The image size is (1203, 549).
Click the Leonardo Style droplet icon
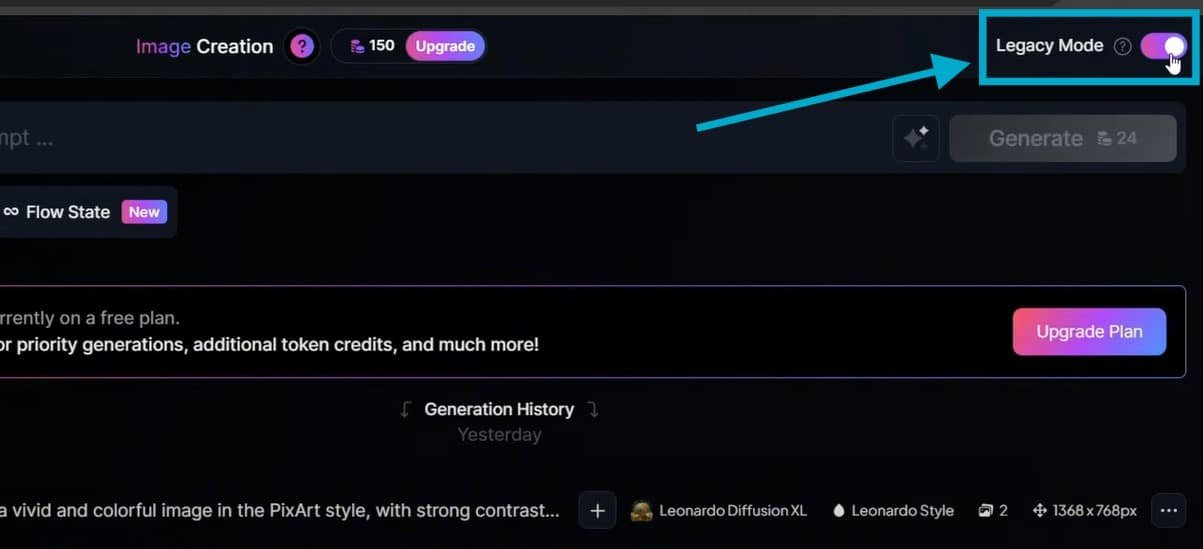pyautogui.click(x=838, y=511)
